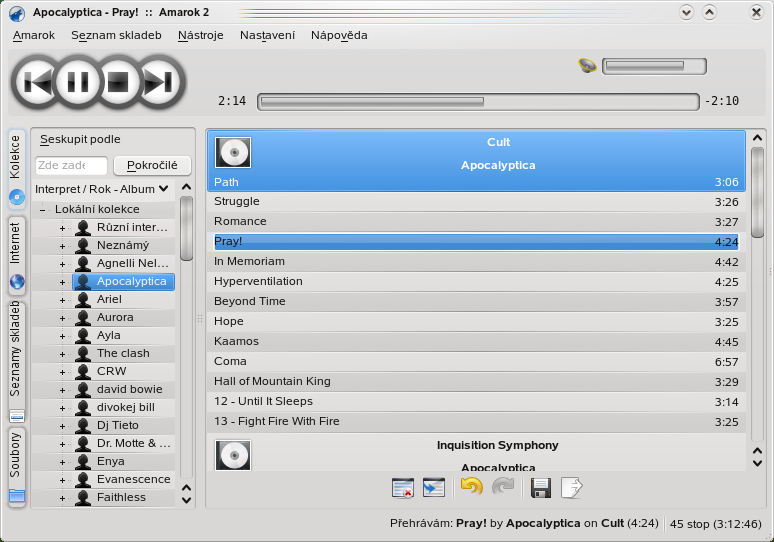Open the Nastavení menu

click(x=267, y=36)
